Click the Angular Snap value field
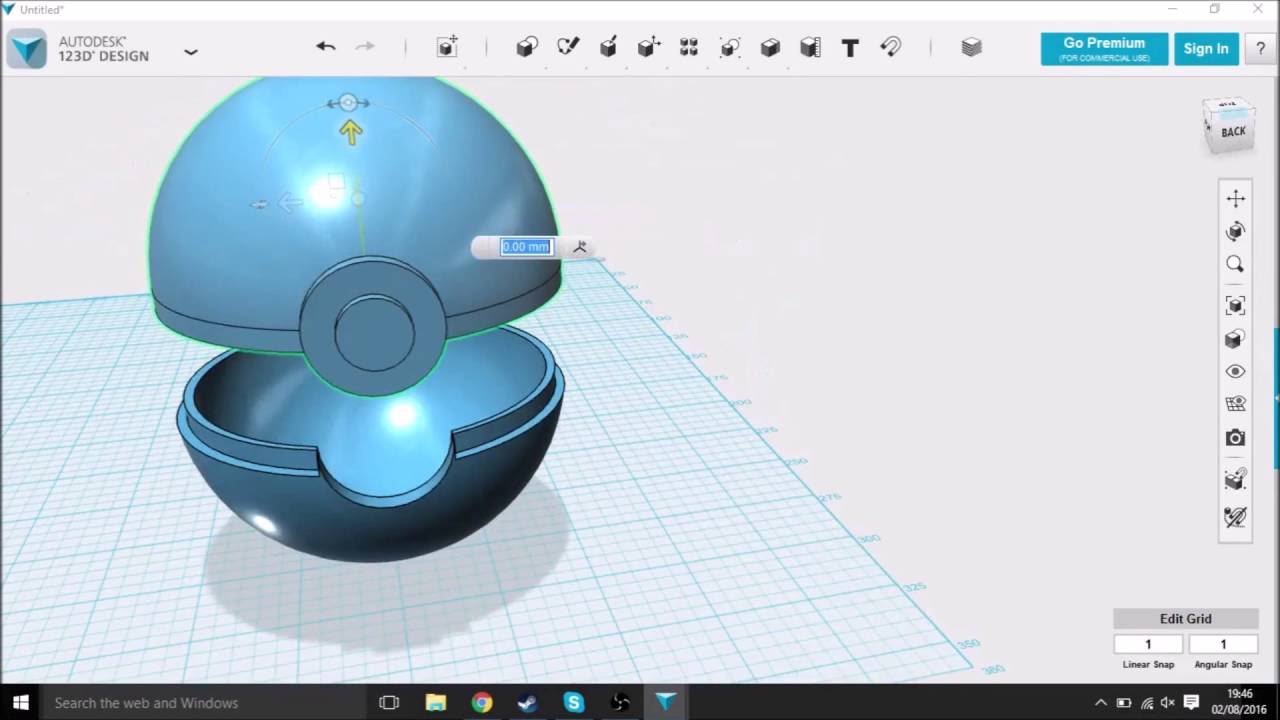This screenshot has height=720, width=1280. (x=1223, y=645)
